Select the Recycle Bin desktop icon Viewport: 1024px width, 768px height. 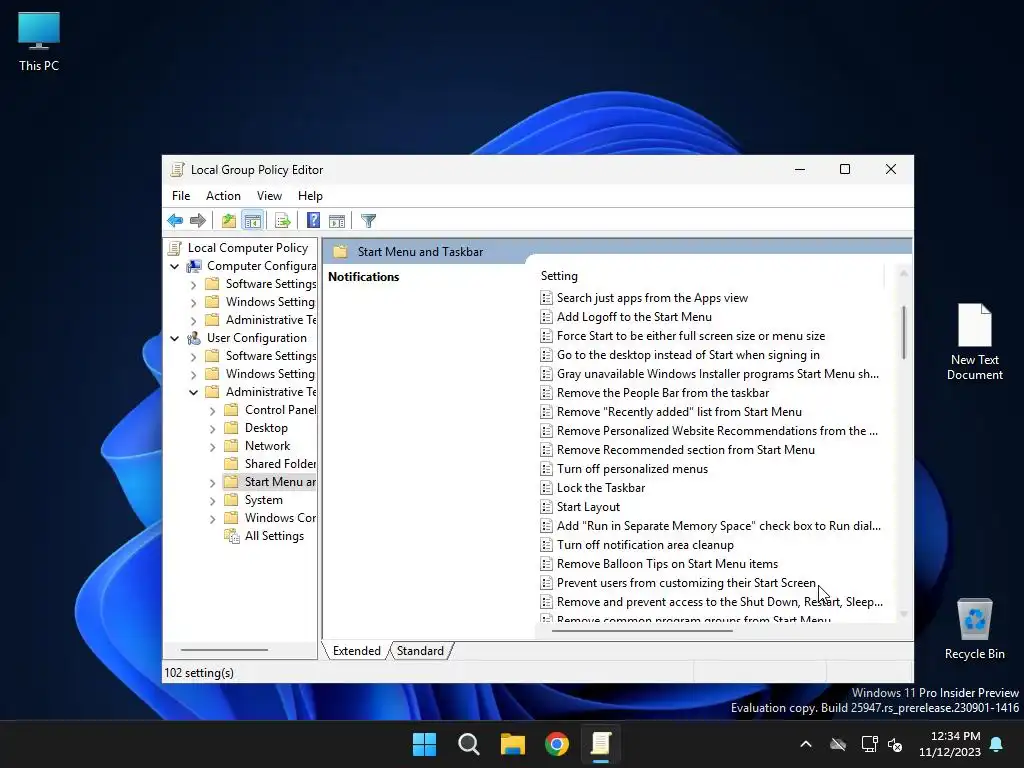pos(974,629)
